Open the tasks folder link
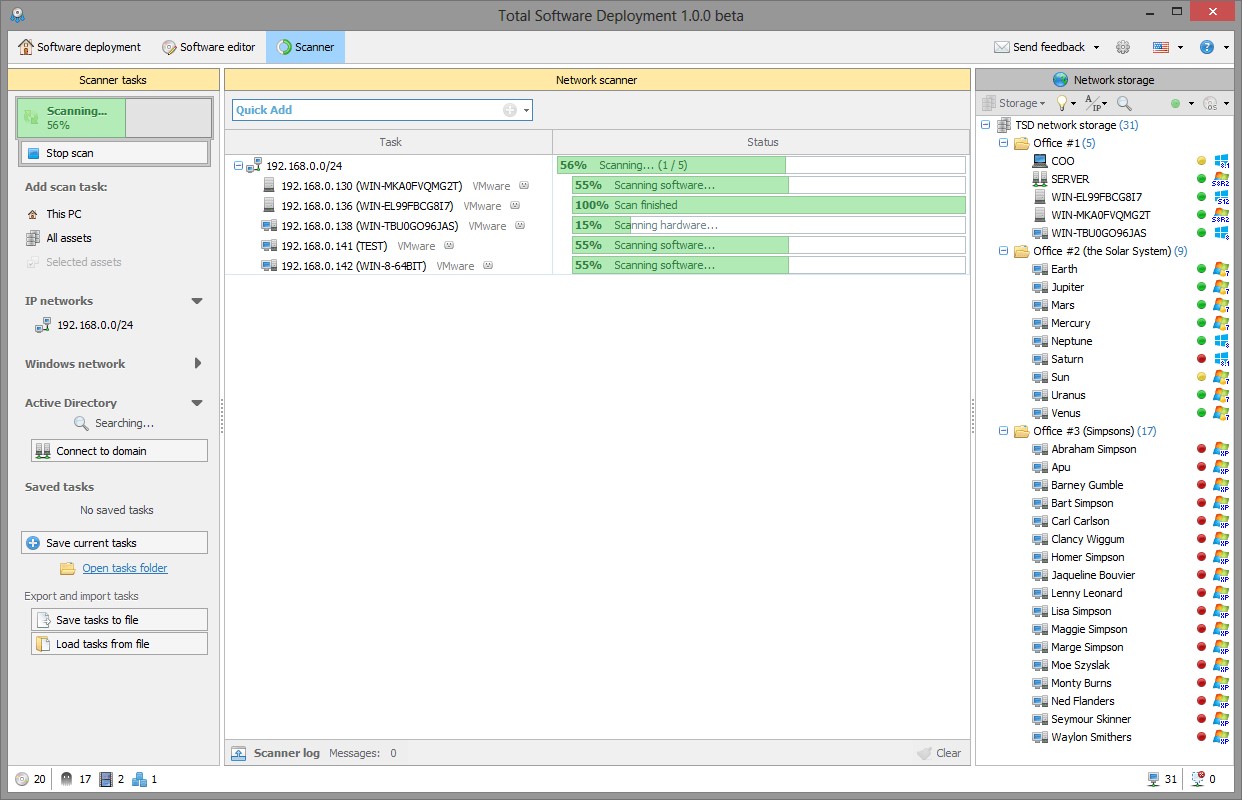 [x=125, y=568]
